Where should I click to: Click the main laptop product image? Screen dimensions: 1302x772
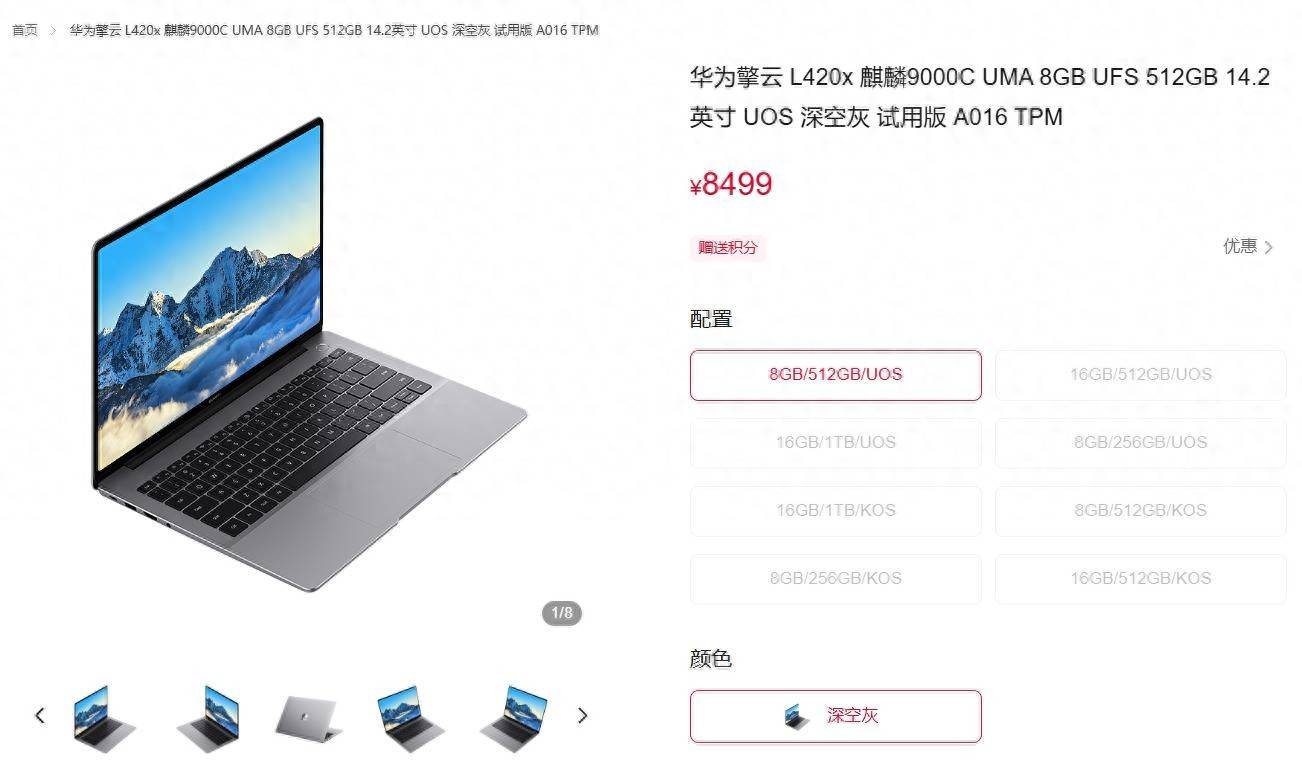tap(310, 355)
